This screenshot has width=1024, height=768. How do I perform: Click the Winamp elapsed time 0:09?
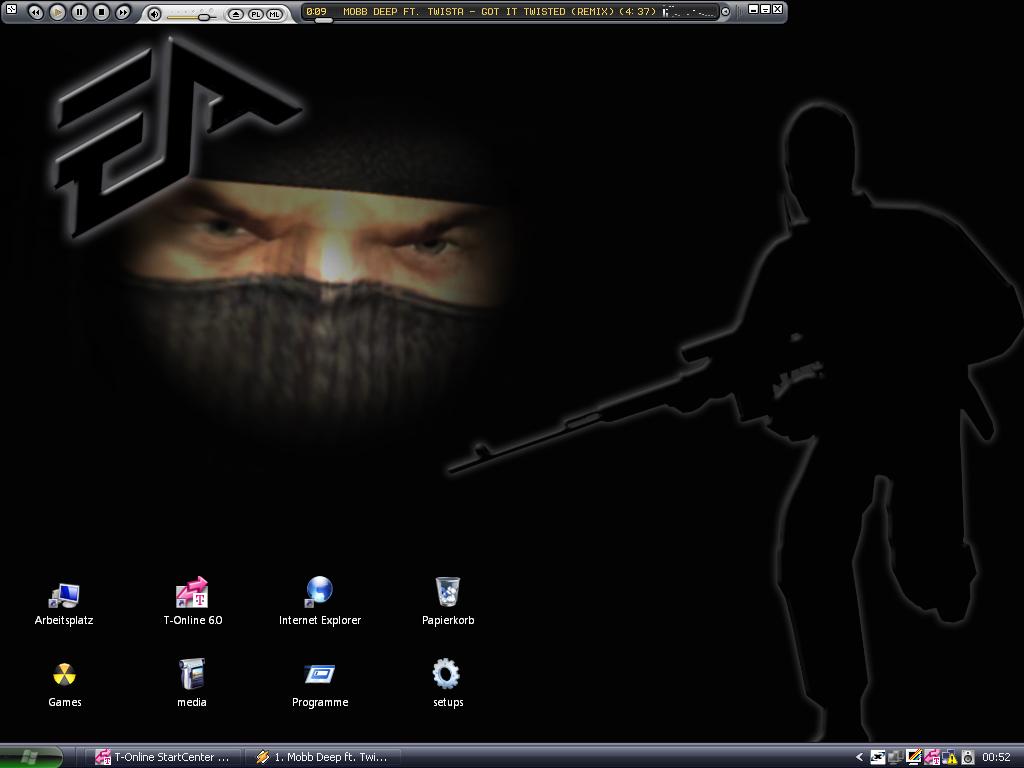click(x=316, y=12)
